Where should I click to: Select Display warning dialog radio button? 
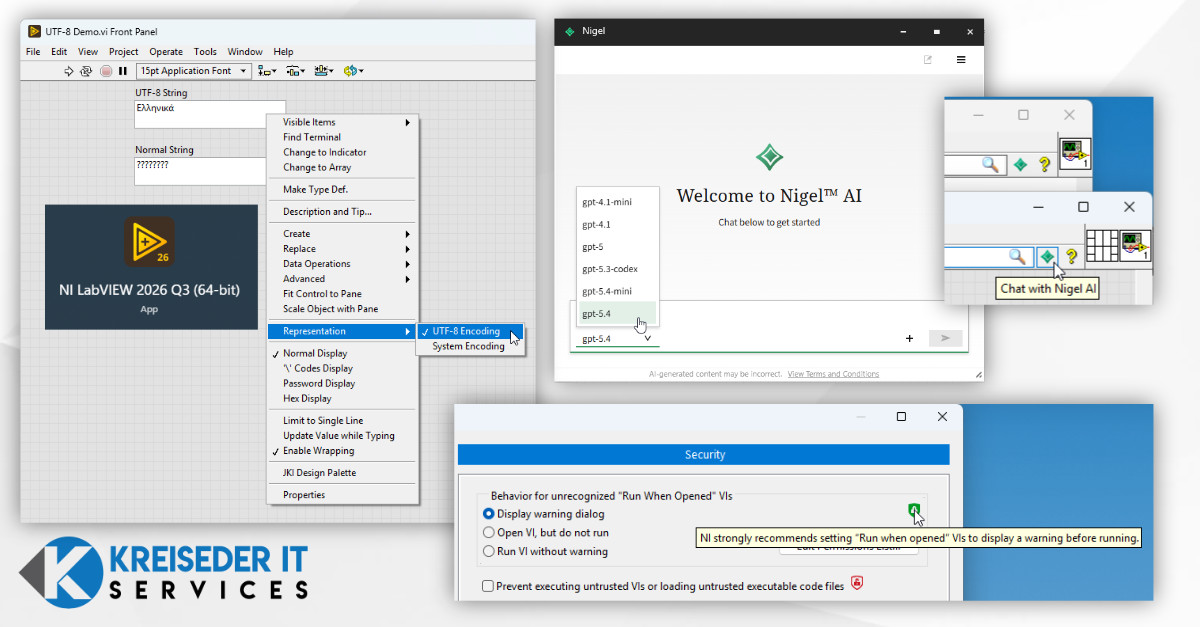click(x=489, y=514)
